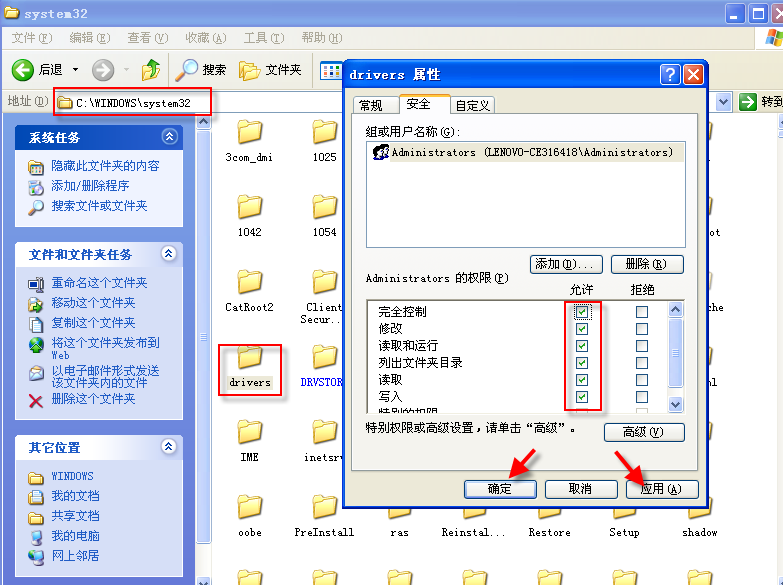Open the Search (搜索) toolbar button
The width and height of the screenshot is (783, 585).
pyautogui.click(x=201, y=70)
